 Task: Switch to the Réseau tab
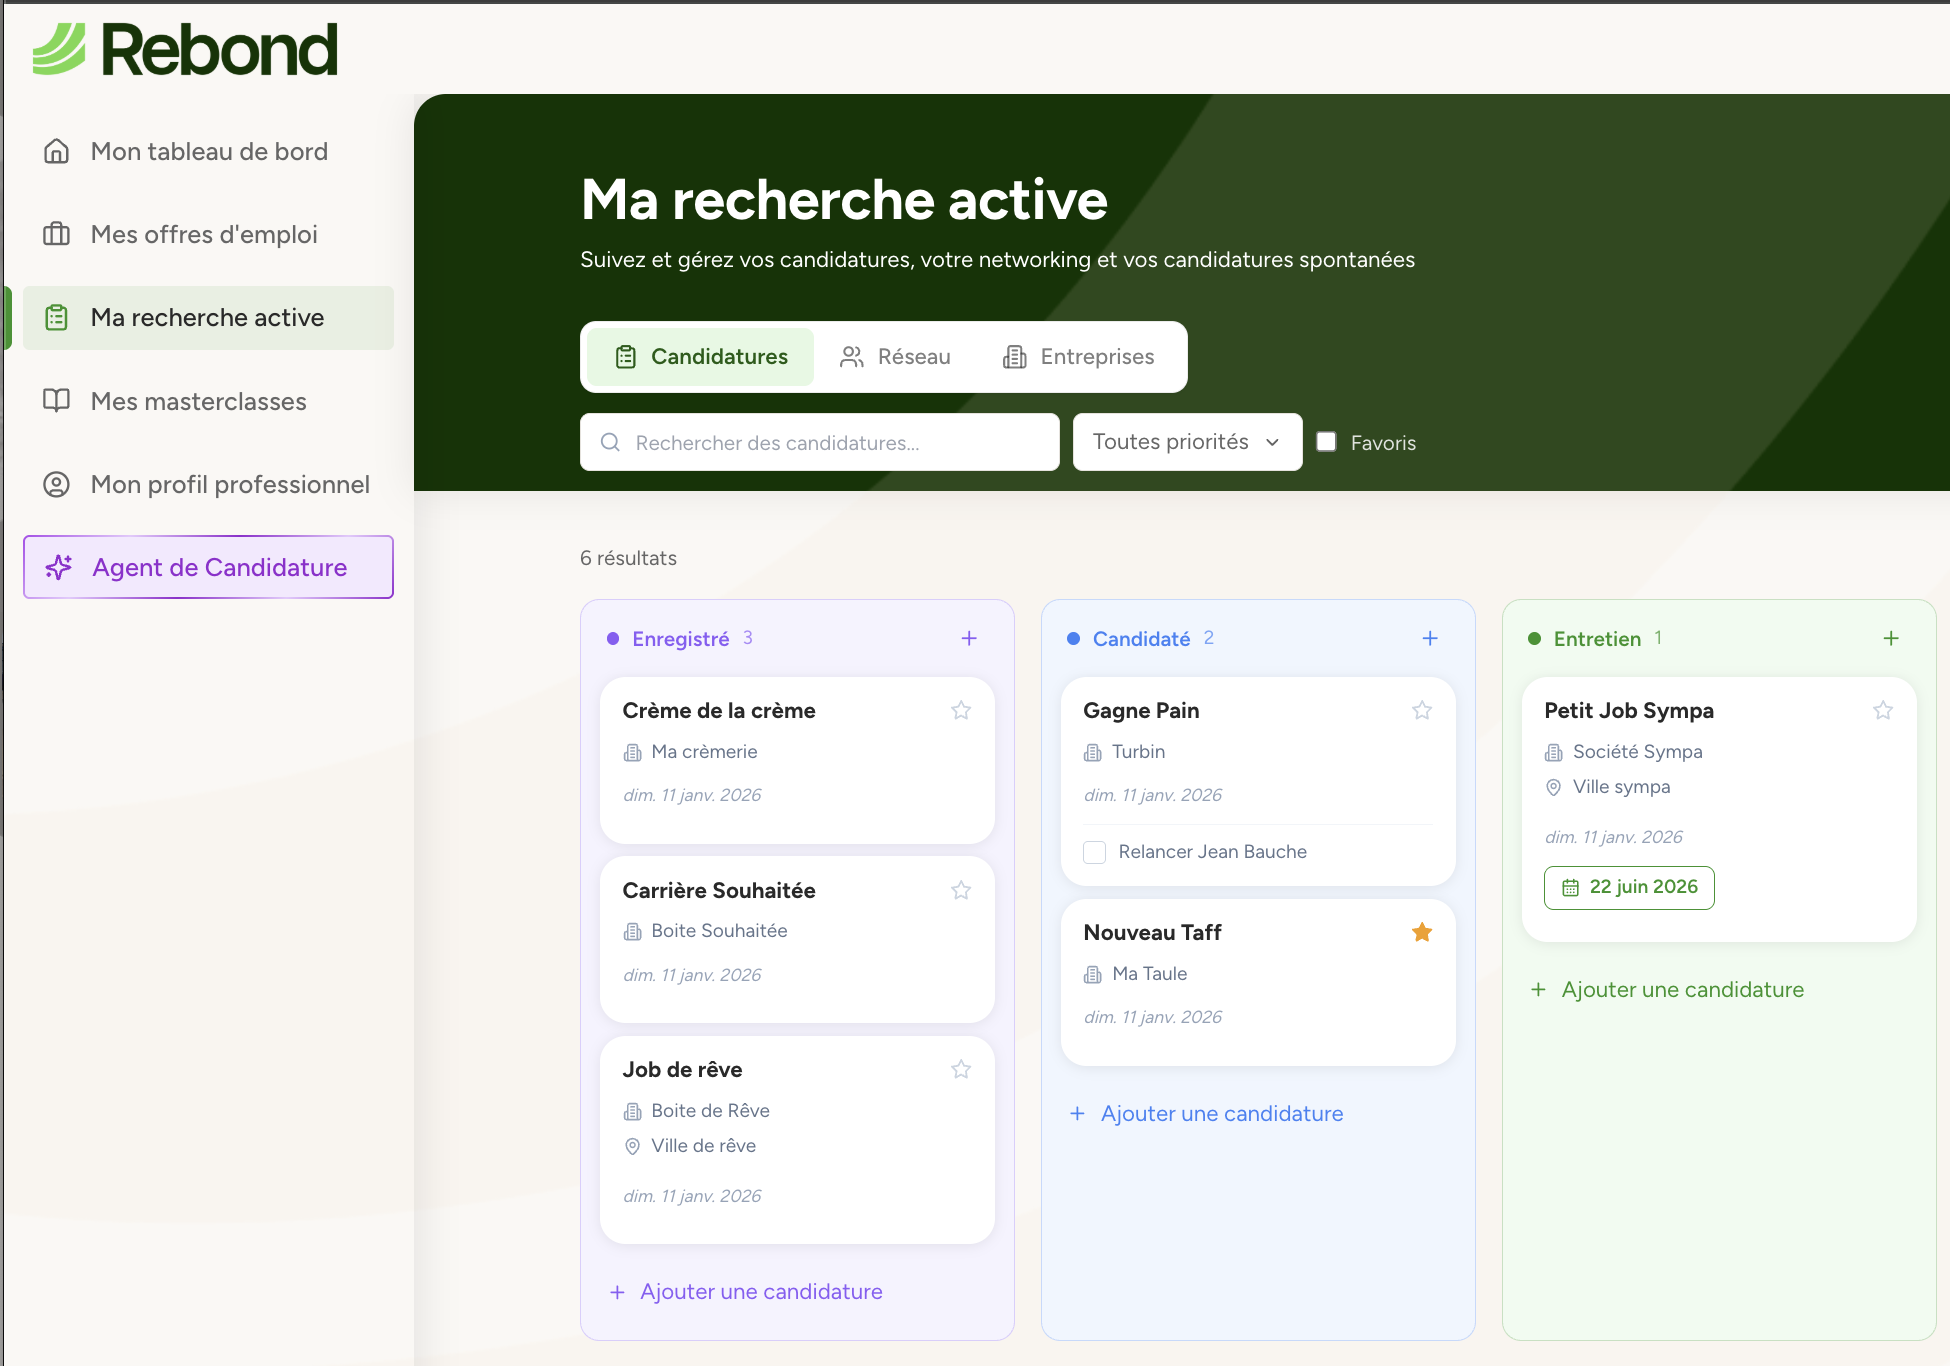[x=895, y=357]
